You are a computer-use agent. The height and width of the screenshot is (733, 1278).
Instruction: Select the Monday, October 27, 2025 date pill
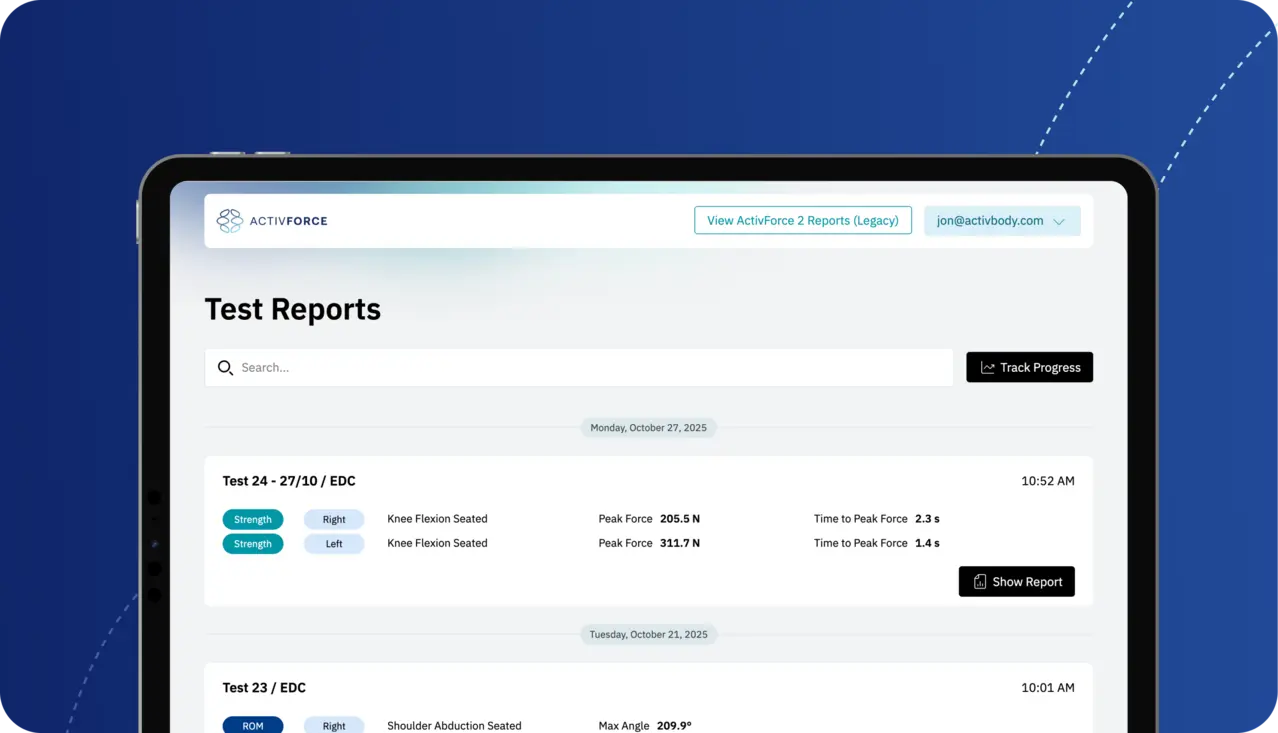tap(648, 428)
